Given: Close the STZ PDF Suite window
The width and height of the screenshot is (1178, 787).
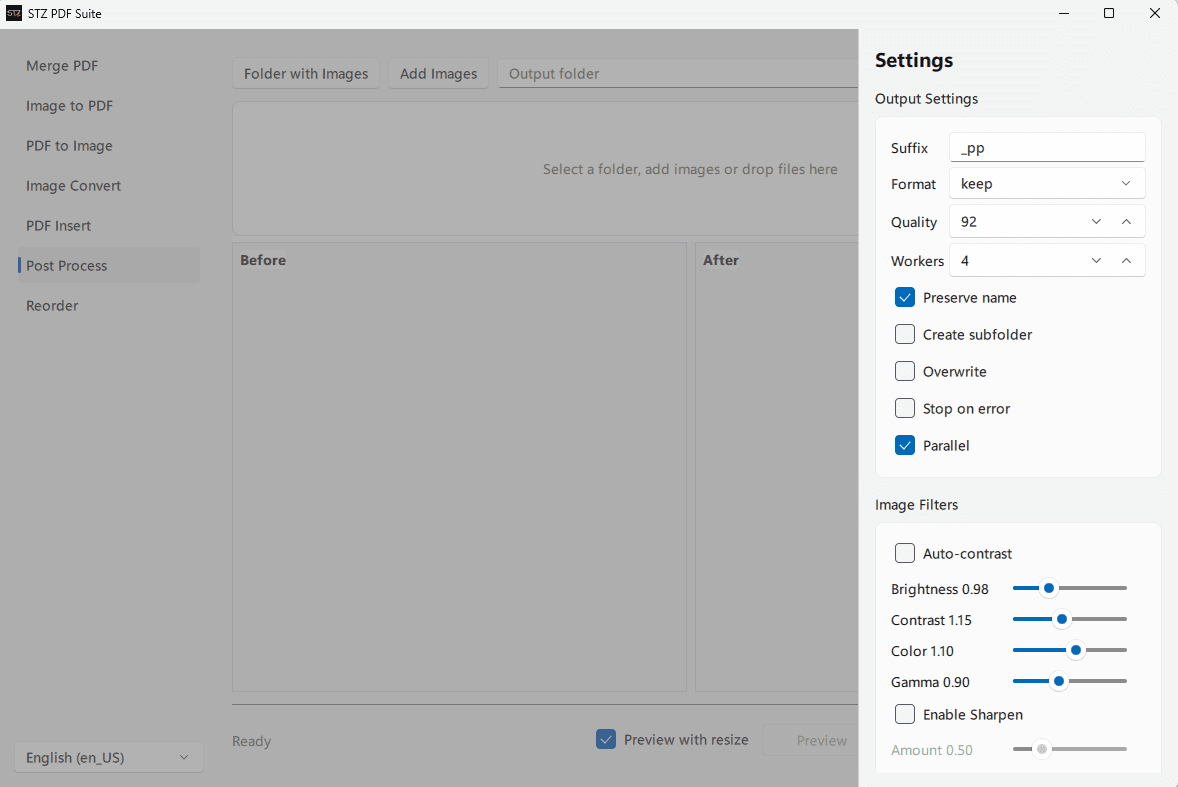Looking at the screenshot, I should [x=1155, y=14].
